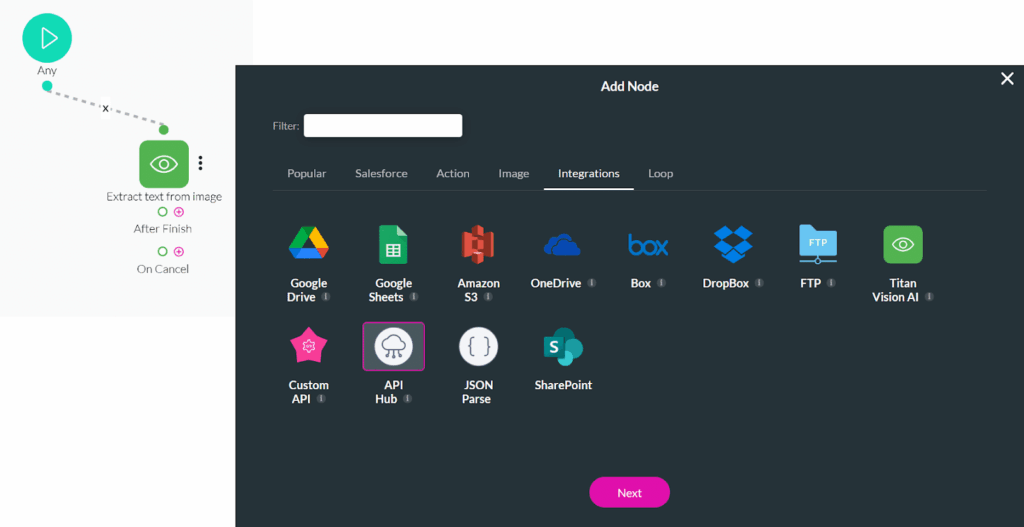Click the 'After Finish' label
1024x527 pixels.
click(163, 229)
